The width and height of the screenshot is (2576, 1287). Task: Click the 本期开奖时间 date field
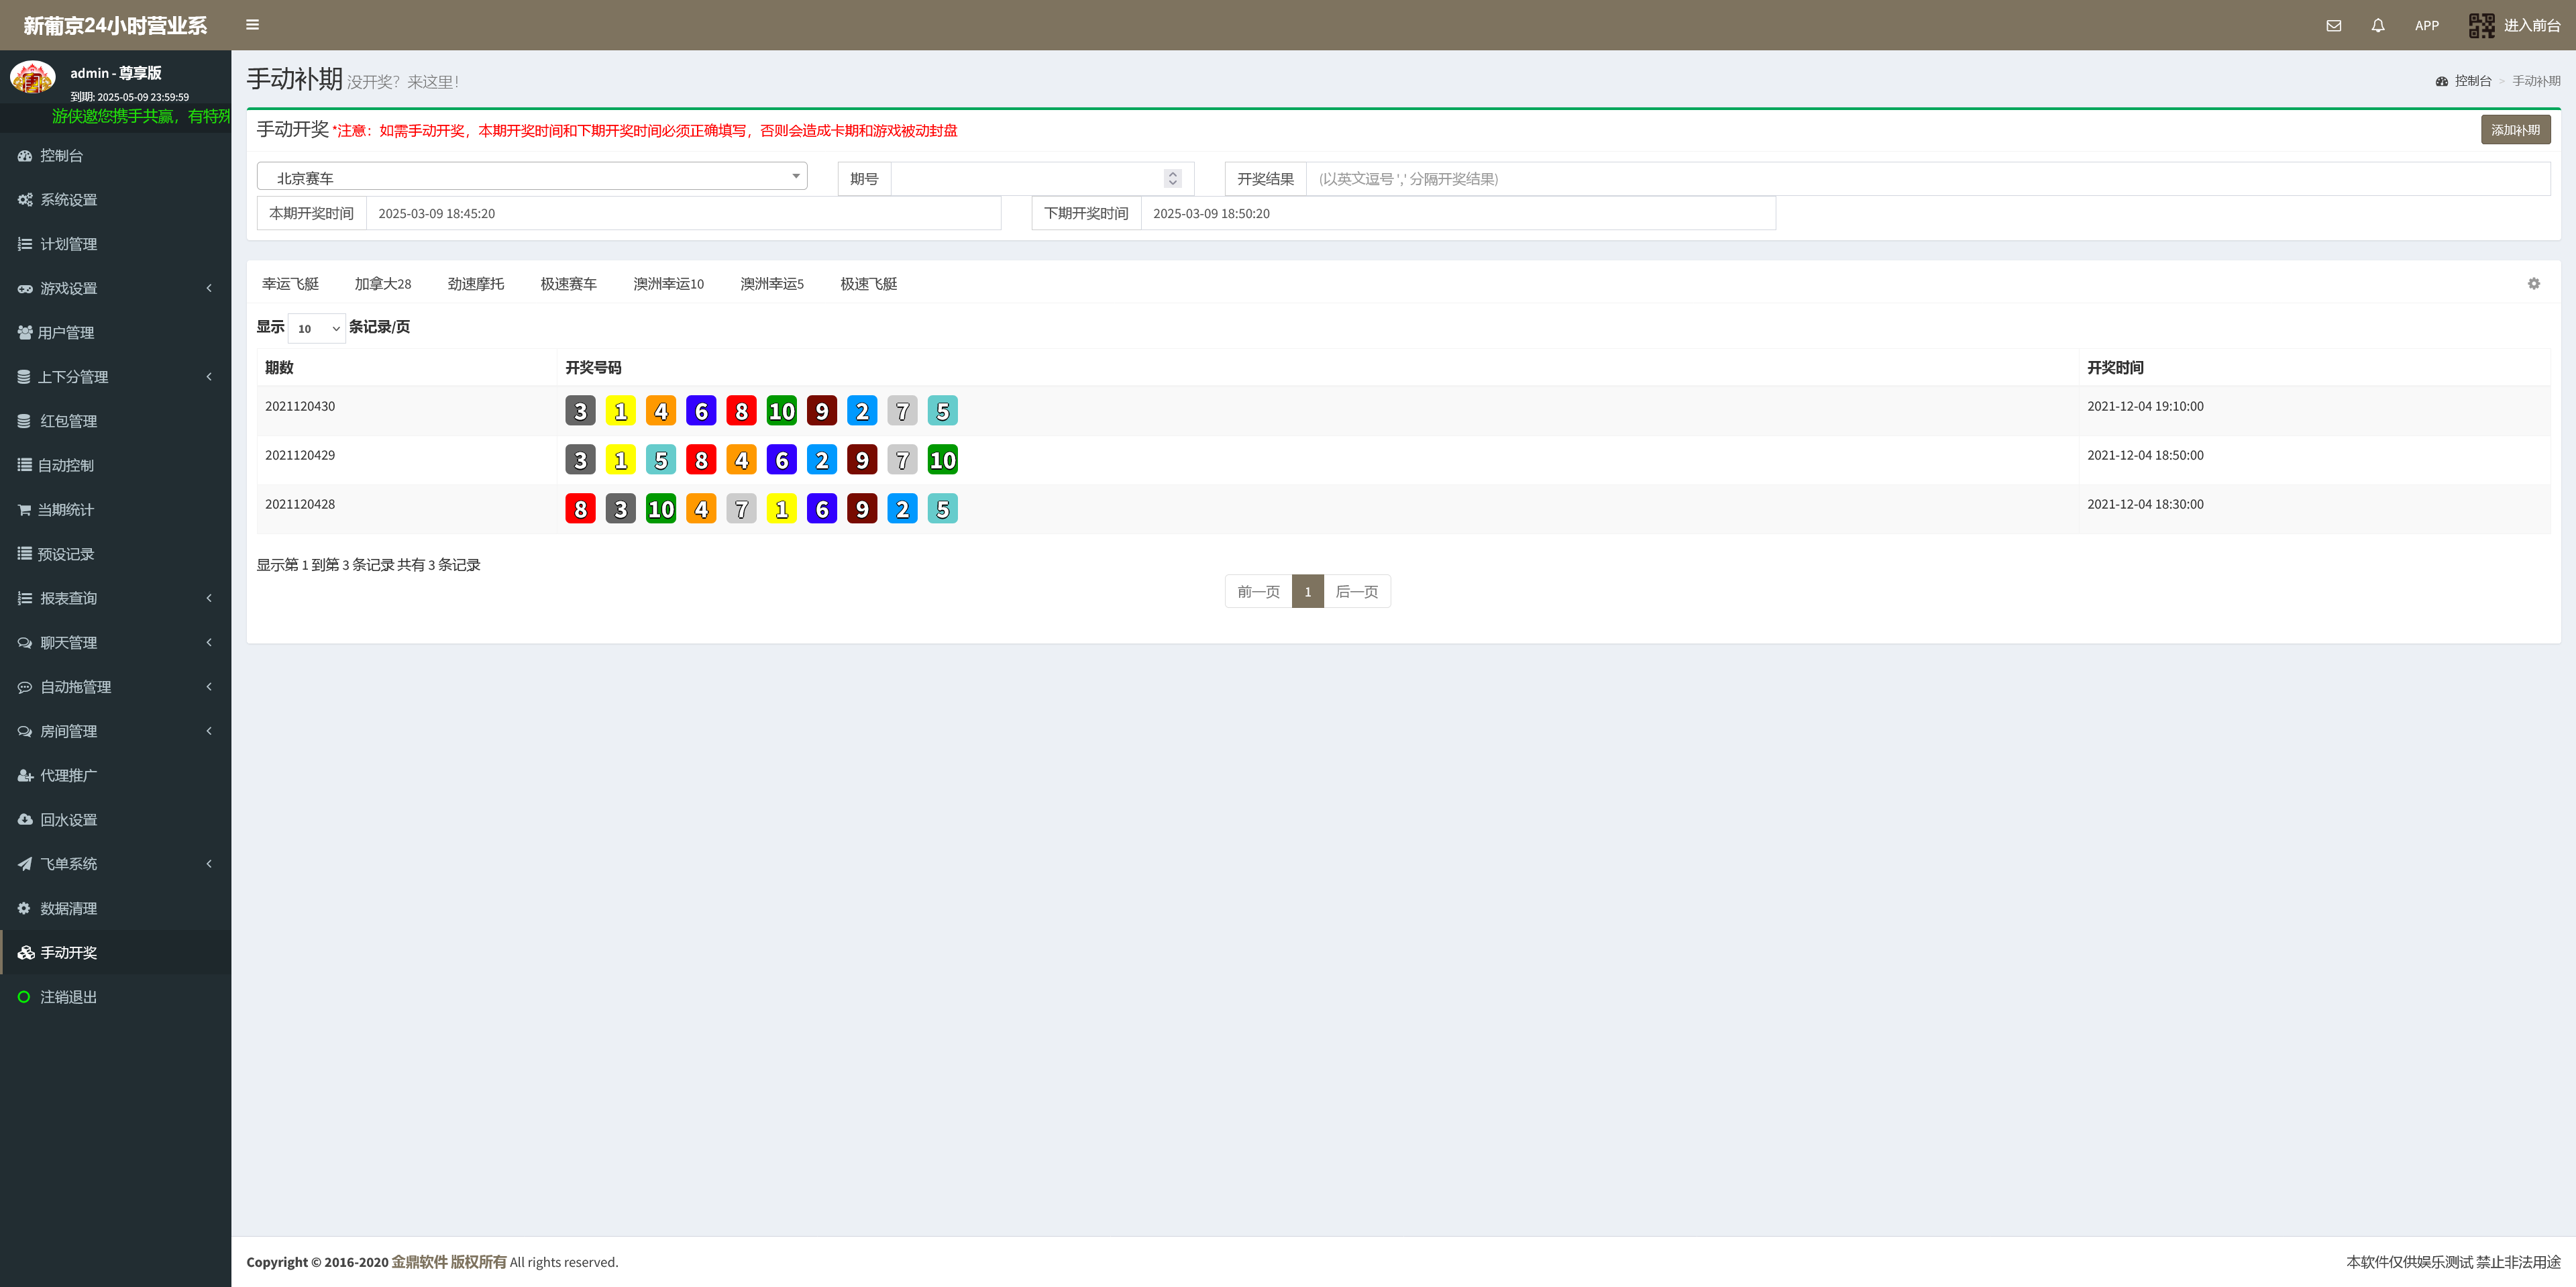coord(683,214)
